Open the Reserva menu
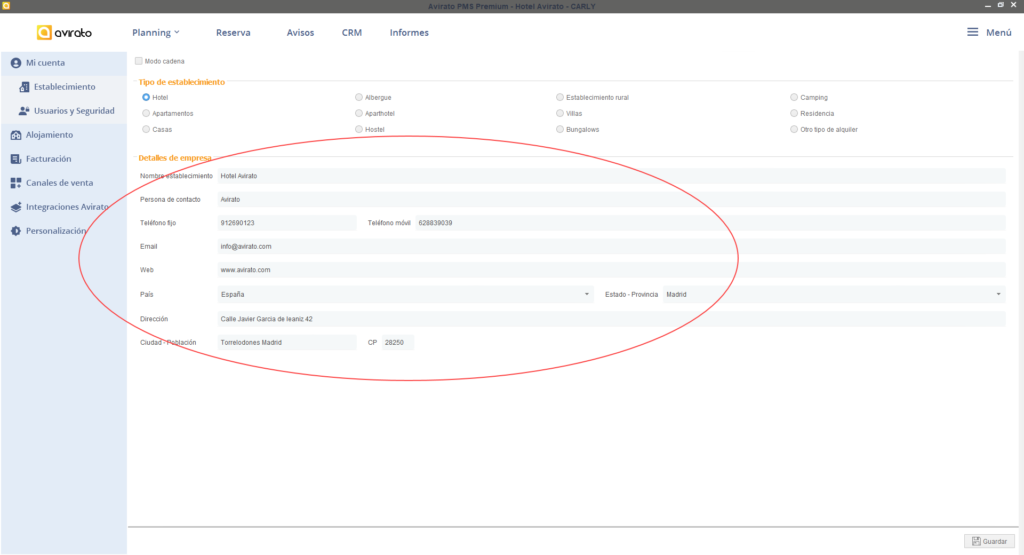Screen dimensions: 1024x555 point(233,33)
